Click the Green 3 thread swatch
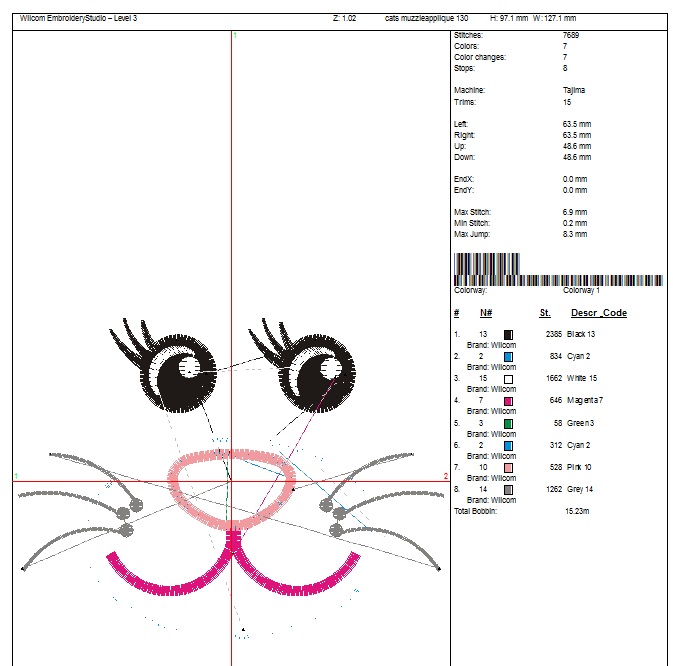 click(x=509, y=423)
